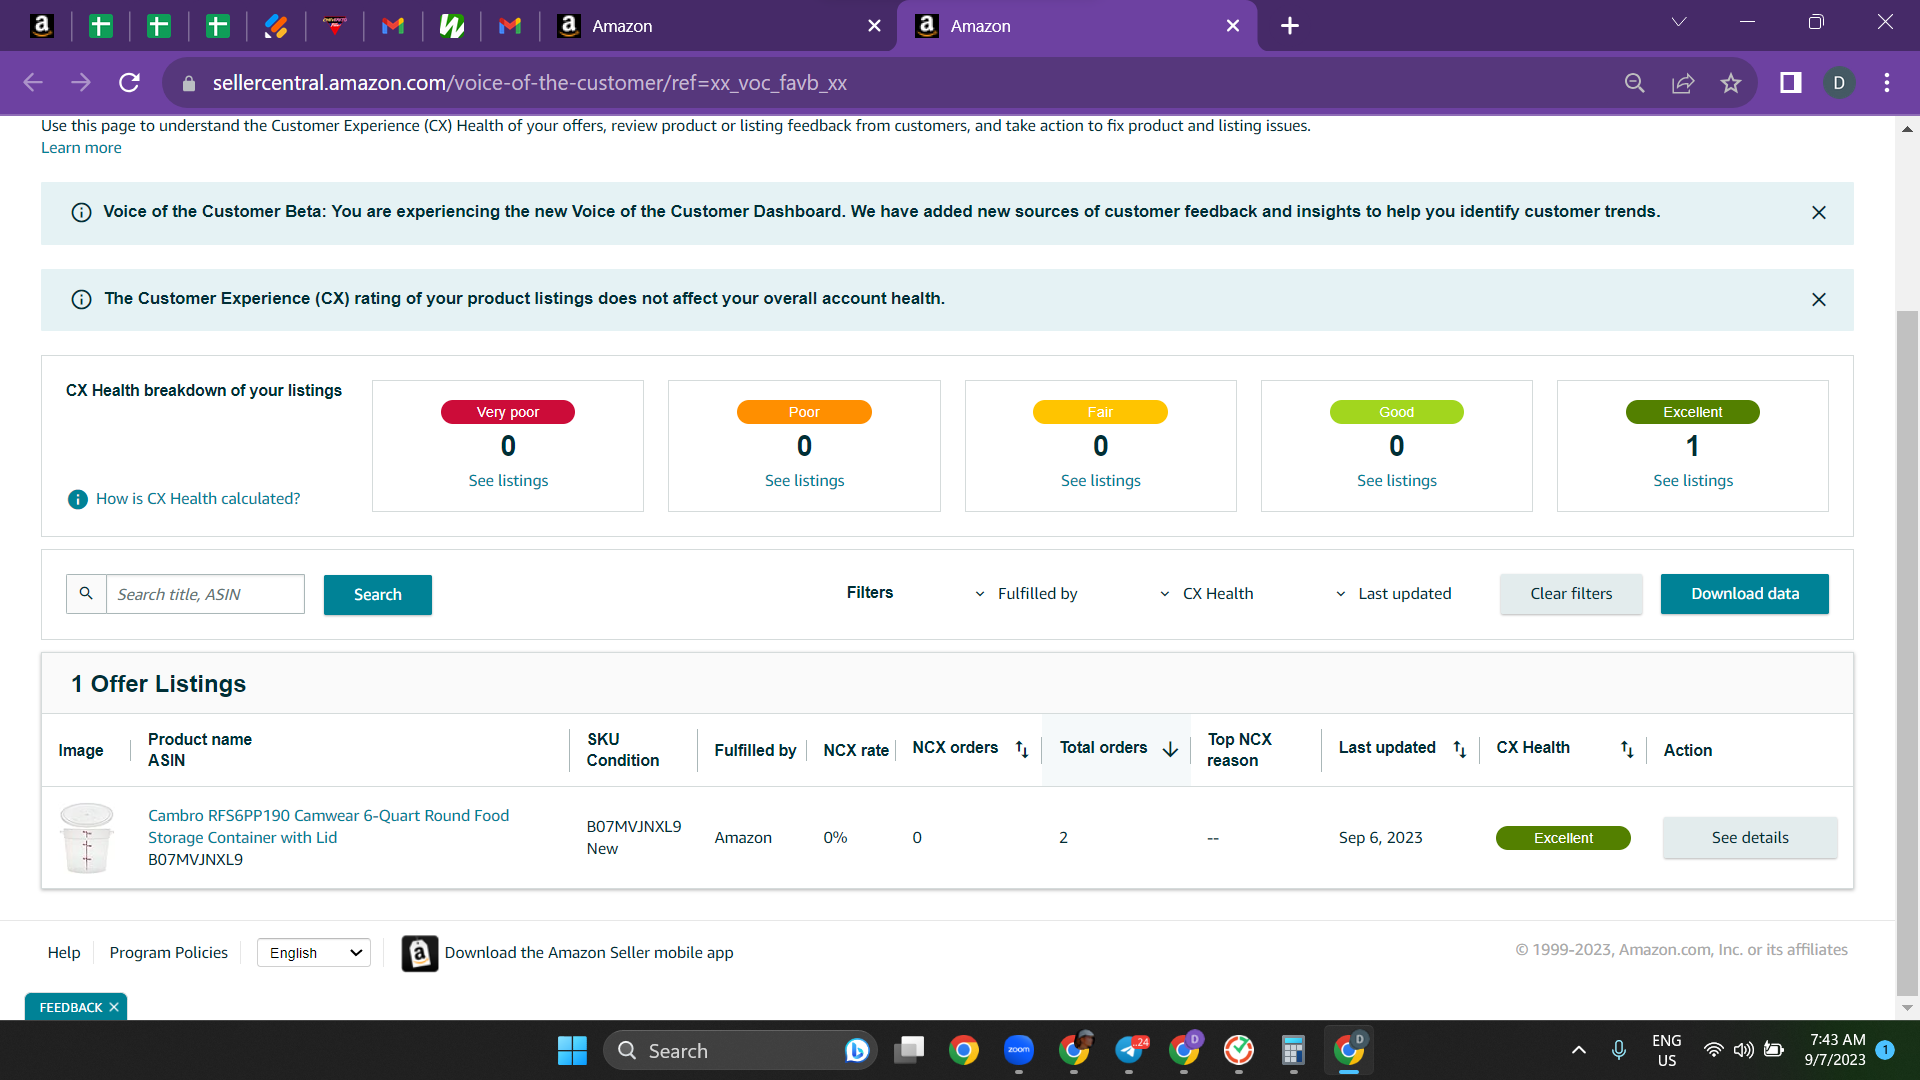This screenshot has height=1080, width=1920.
Task: See listings under Excellent
Action: (1693, 481)
